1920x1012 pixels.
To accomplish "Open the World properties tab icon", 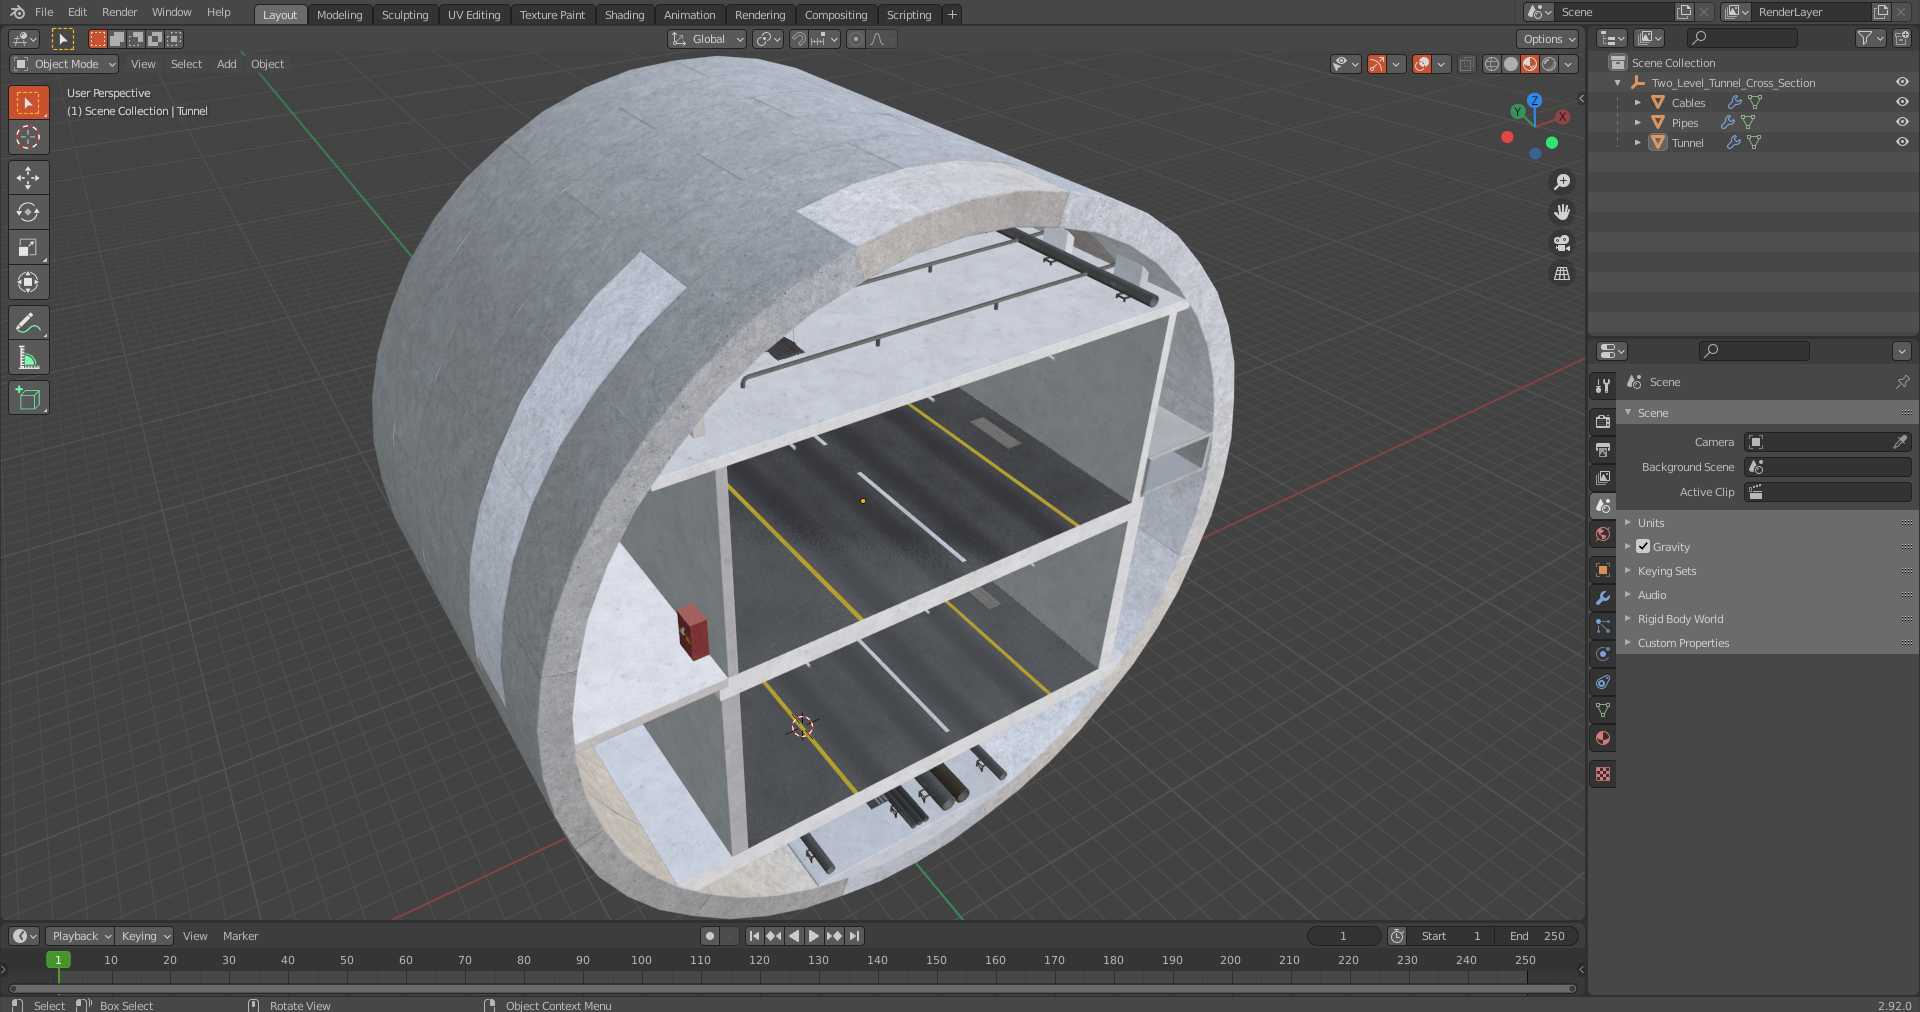I will 1603,534.
